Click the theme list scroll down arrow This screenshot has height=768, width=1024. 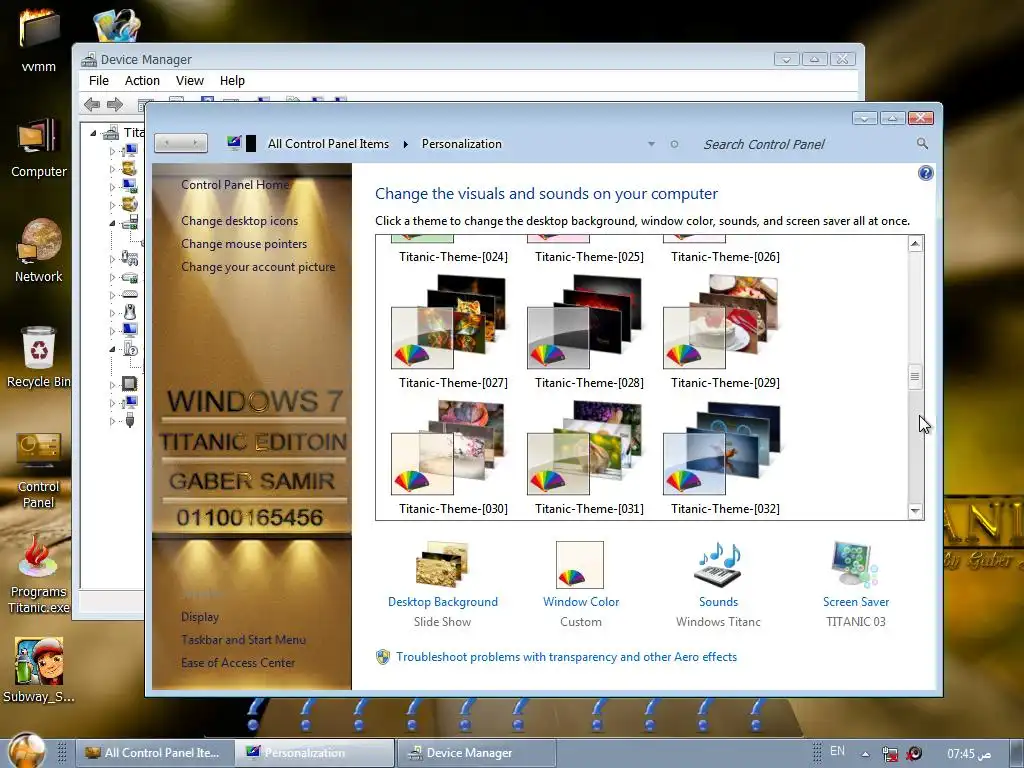[916, 511]
